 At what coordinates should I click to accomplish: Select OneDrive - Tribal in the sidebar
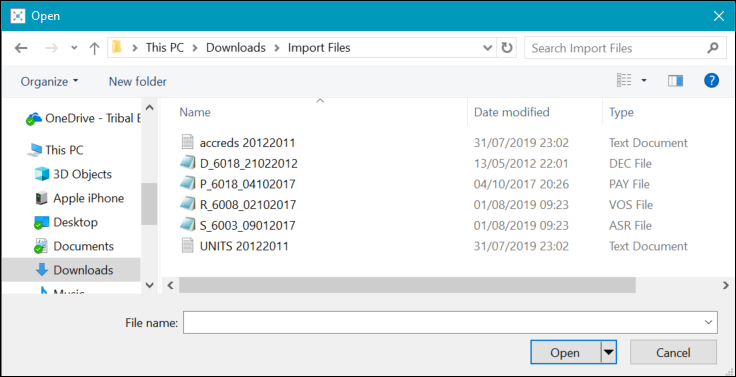pyautogui.click(x=84, y=118)
